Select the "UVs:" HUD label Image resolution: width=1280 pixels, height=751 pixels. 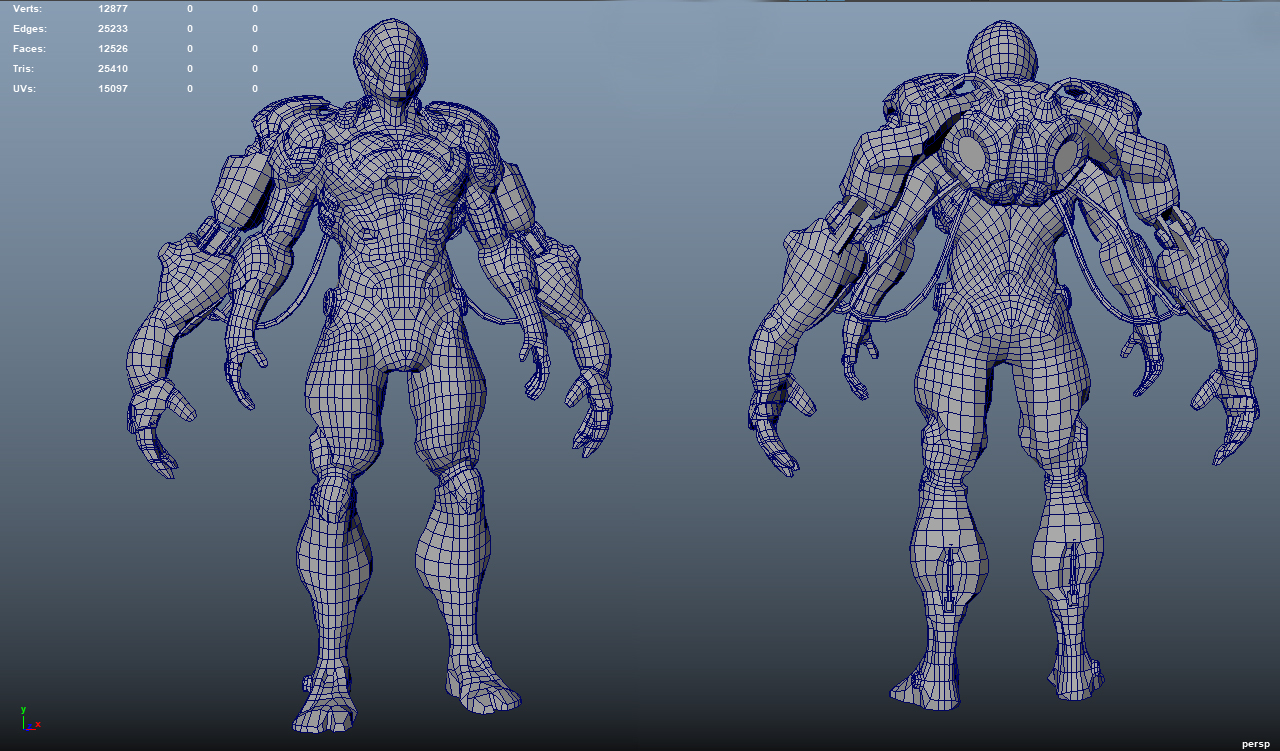pyautogui.click(x=25, y=88)
